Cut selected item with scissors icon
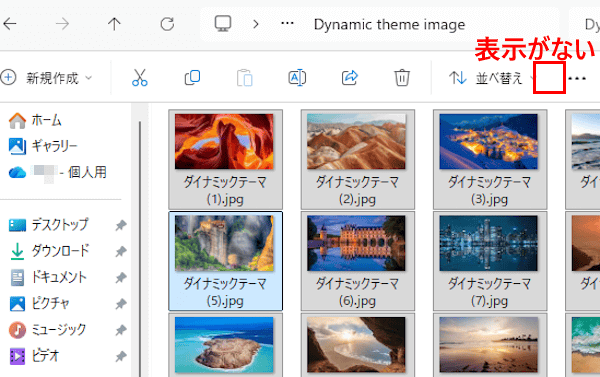This screenshot has width=600, height=377. (140, 78)
